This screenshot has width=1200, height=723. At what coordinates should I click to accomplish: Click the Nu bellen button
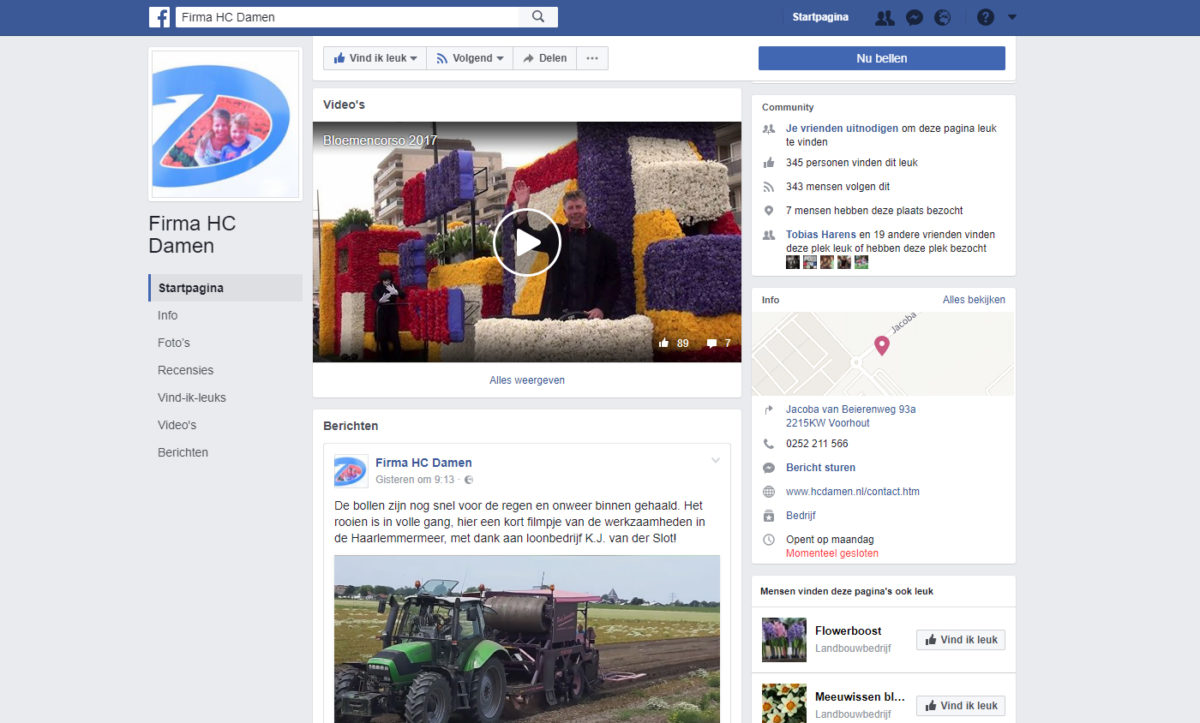(882, 58)
